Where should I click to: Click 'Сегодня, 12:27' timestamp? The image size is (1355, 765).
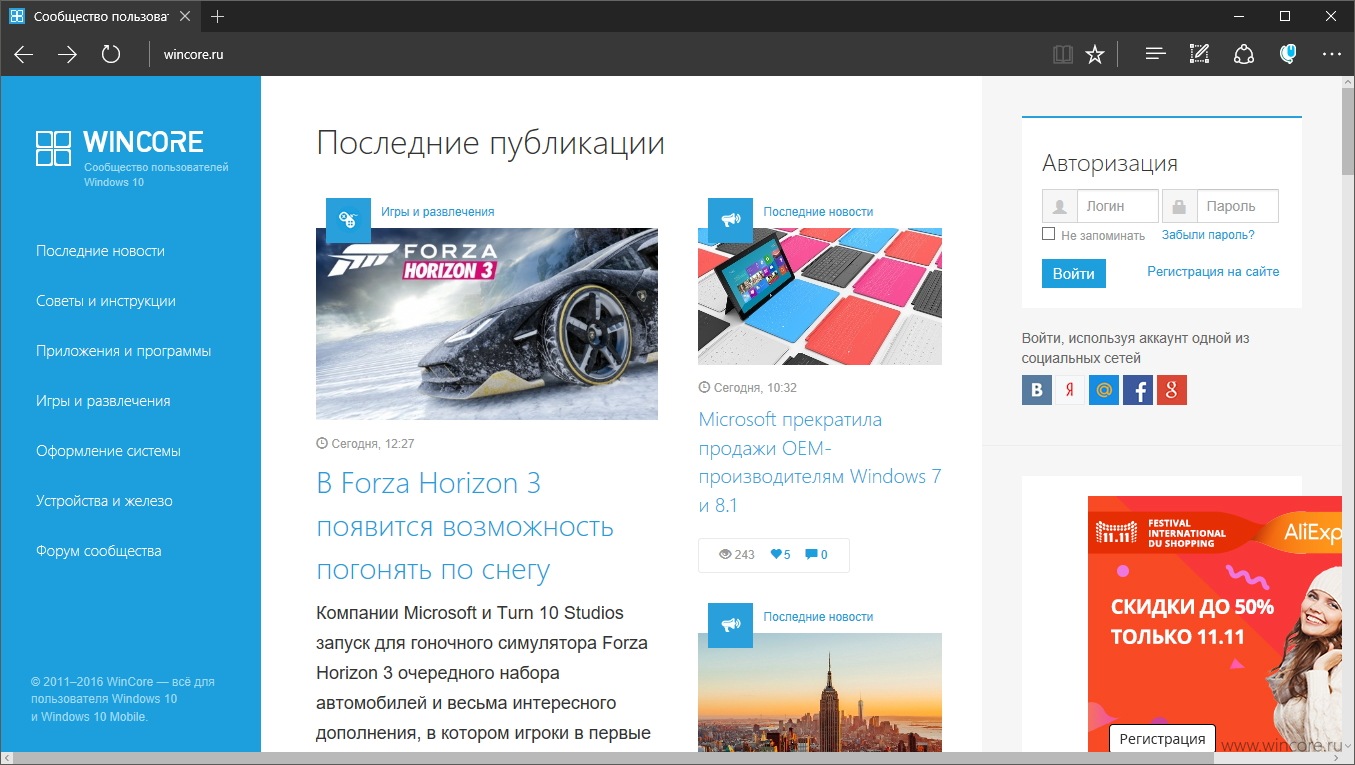pos(365,443)
